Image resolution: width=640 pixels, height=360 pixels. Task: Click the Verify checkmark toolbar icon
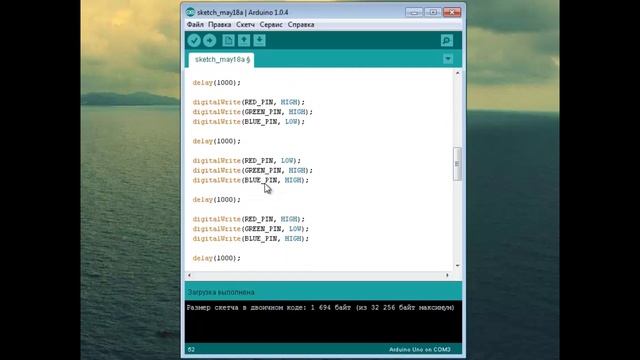[x=194, y=40]
